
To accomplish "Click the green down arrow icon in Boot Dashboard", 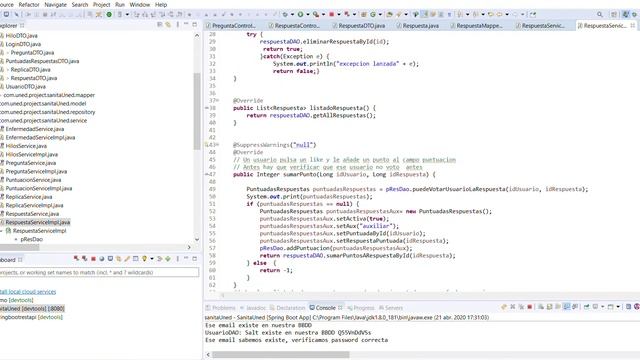I will (x=168, y=259).
